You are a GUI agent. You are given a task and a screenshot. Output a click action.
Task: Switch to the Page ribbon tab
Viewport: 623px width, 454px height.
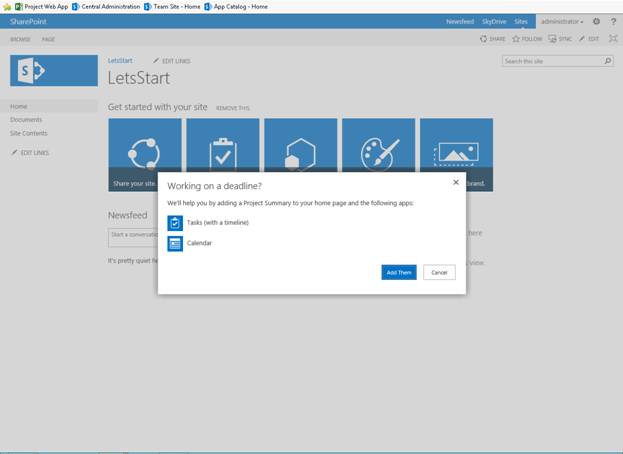[48, 39]
